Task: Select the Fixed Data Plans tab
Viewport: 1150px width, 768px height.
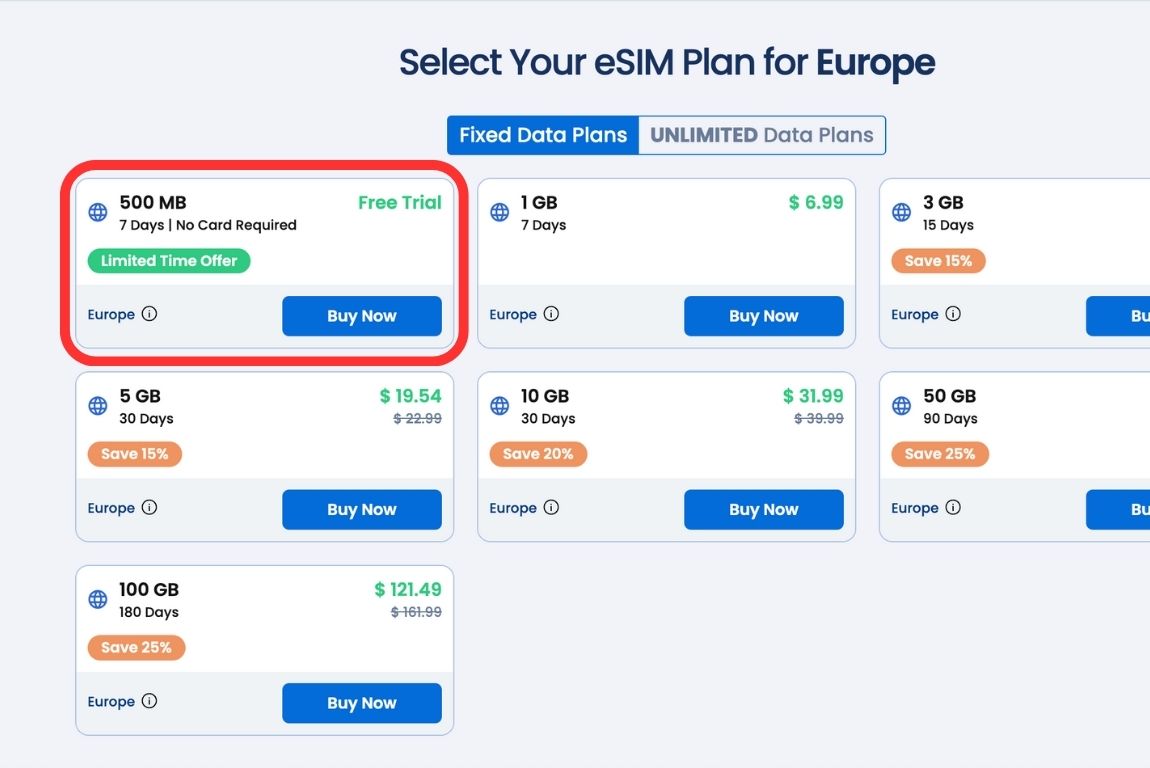Action: point(543,134)
